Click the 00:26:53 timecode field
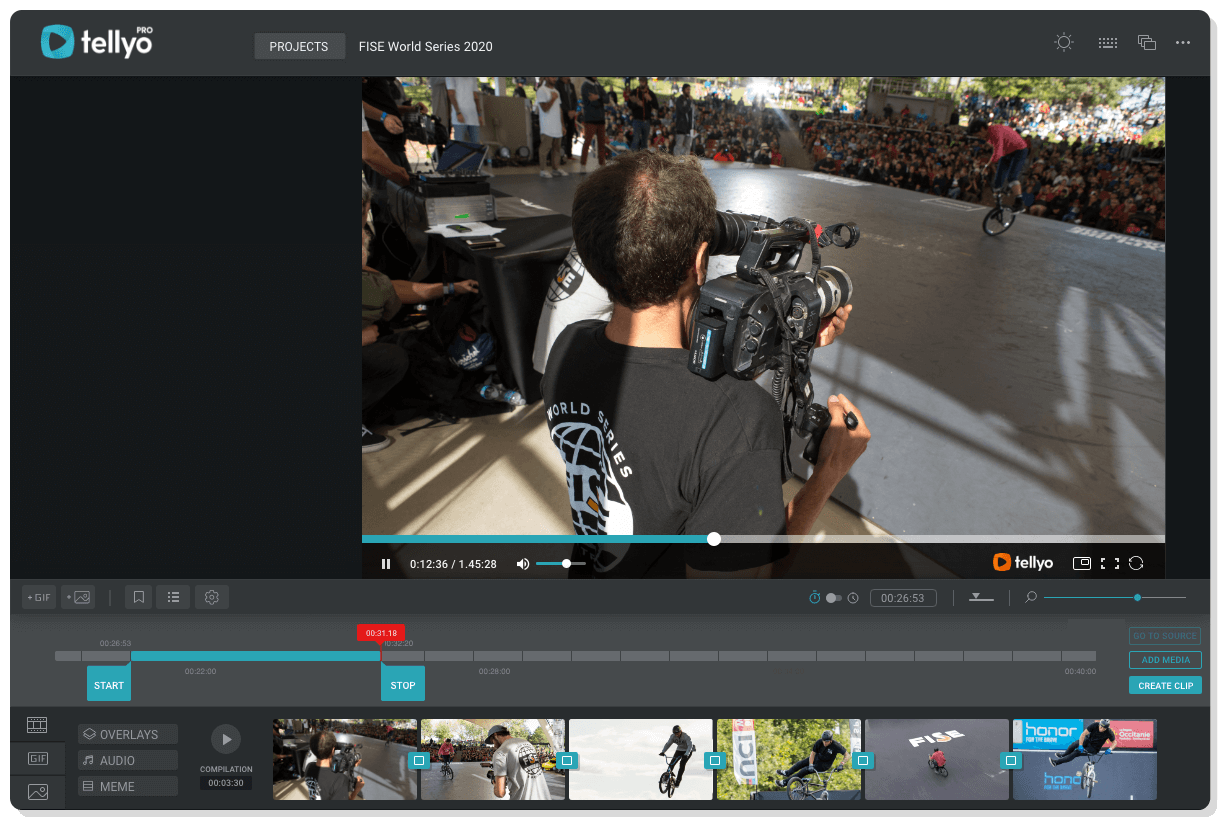1224x820 pixels. [x=903, y=598]
